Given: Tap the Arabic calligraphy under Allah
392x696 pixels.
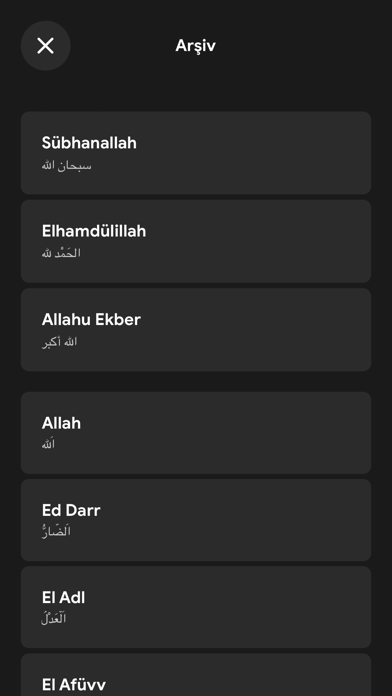Looking at the screenshot, I should tap(48, 444).
